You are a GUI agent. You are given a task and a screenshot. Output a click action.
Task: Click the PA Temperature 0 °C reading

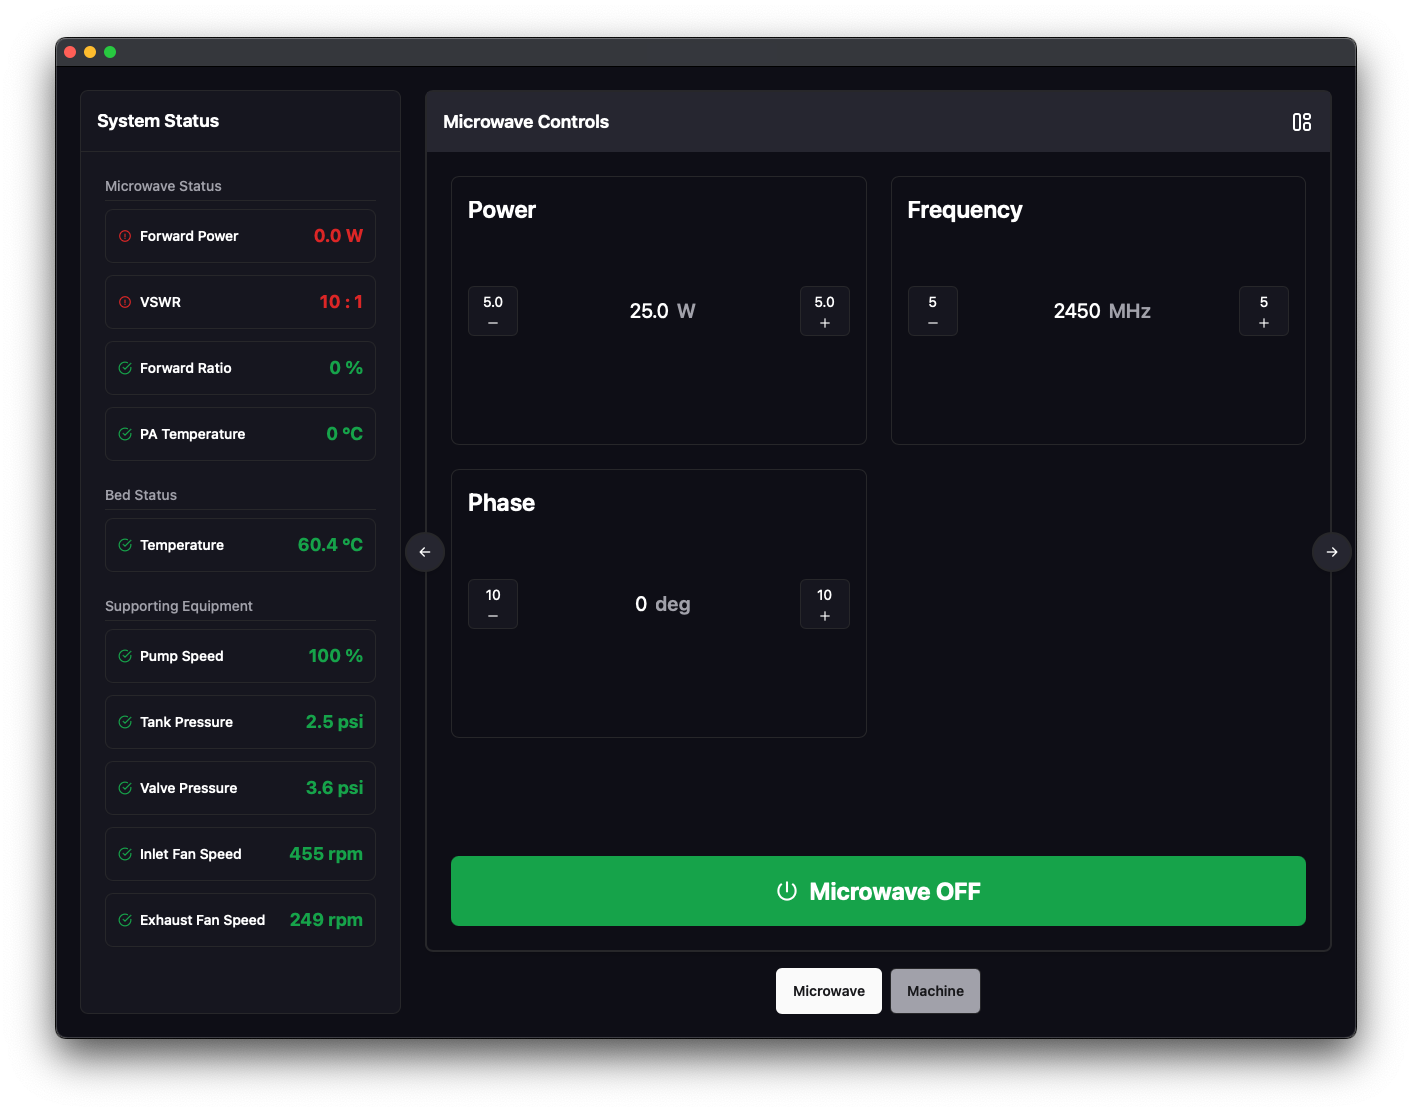[x=345, y=434]
